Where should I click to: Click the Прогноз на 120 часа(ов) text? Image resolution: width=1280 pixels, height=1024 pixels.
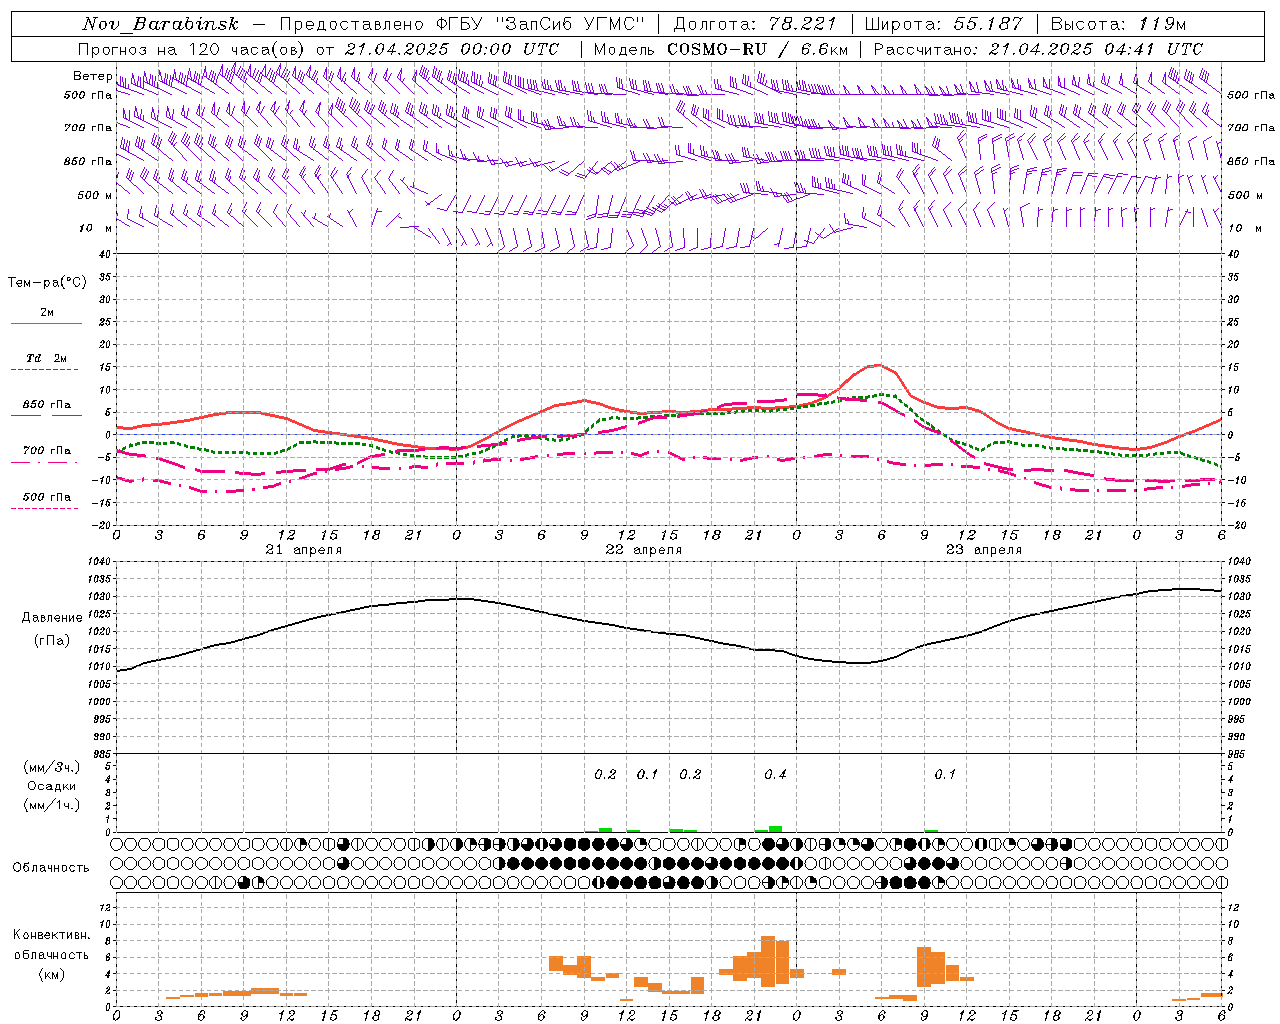click(193, 49)
